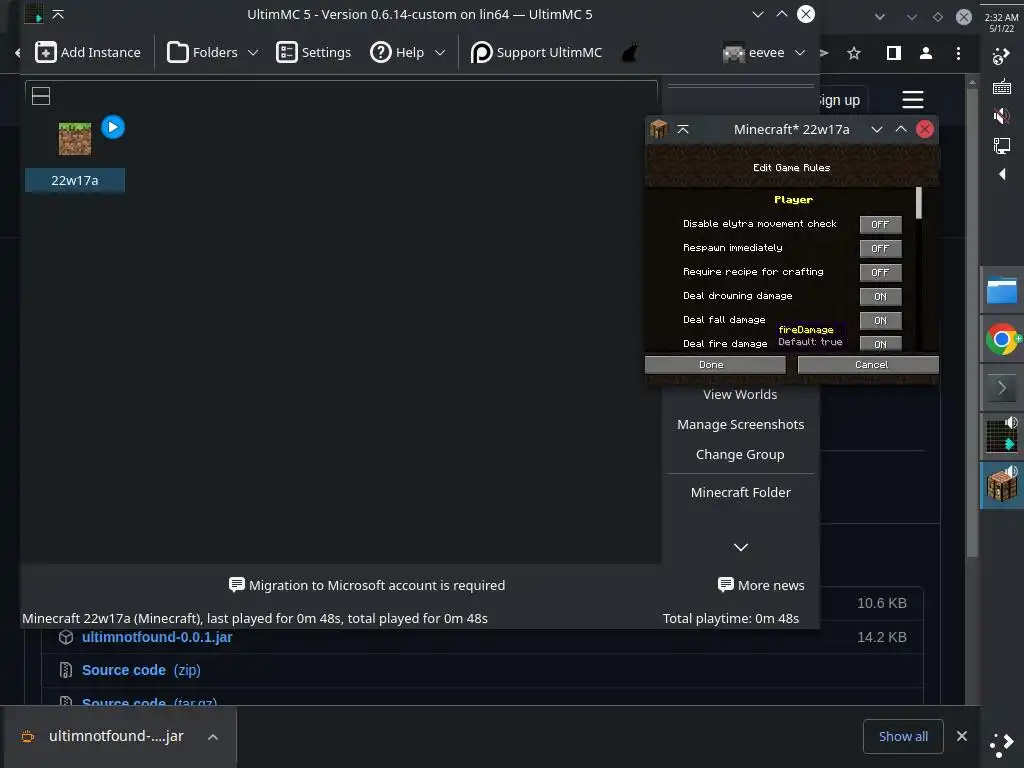Open the system clock 2:32 AM
Viewport: 1024px width, 768px height.
pyautogui.click(x=1001, y=23)
